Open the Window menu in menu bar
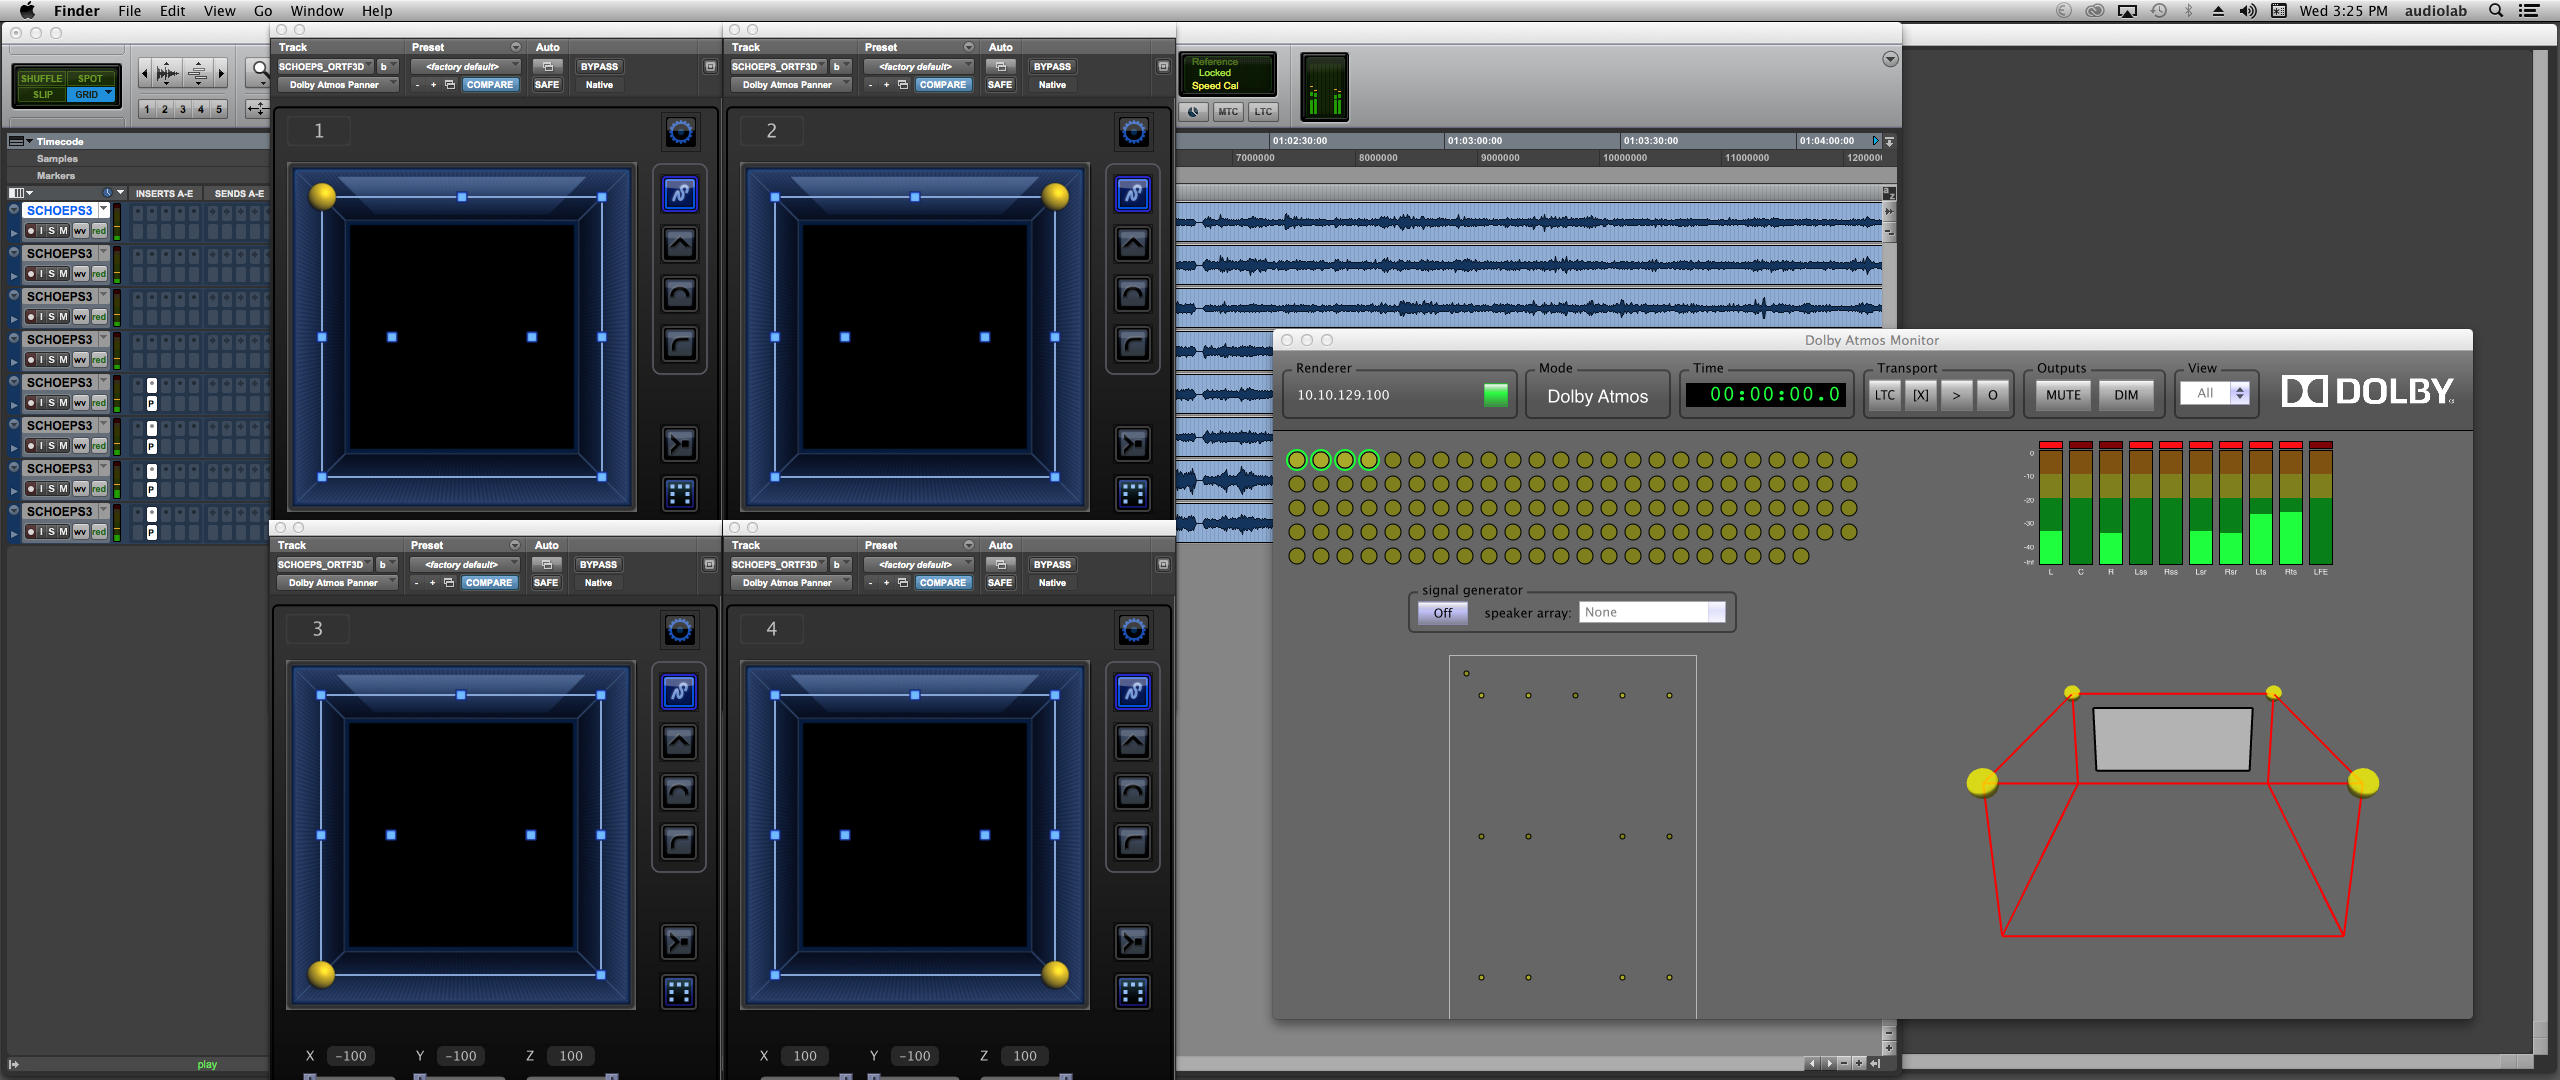The width and height of the screenshot is (2560, 1080). coord(316,11)
